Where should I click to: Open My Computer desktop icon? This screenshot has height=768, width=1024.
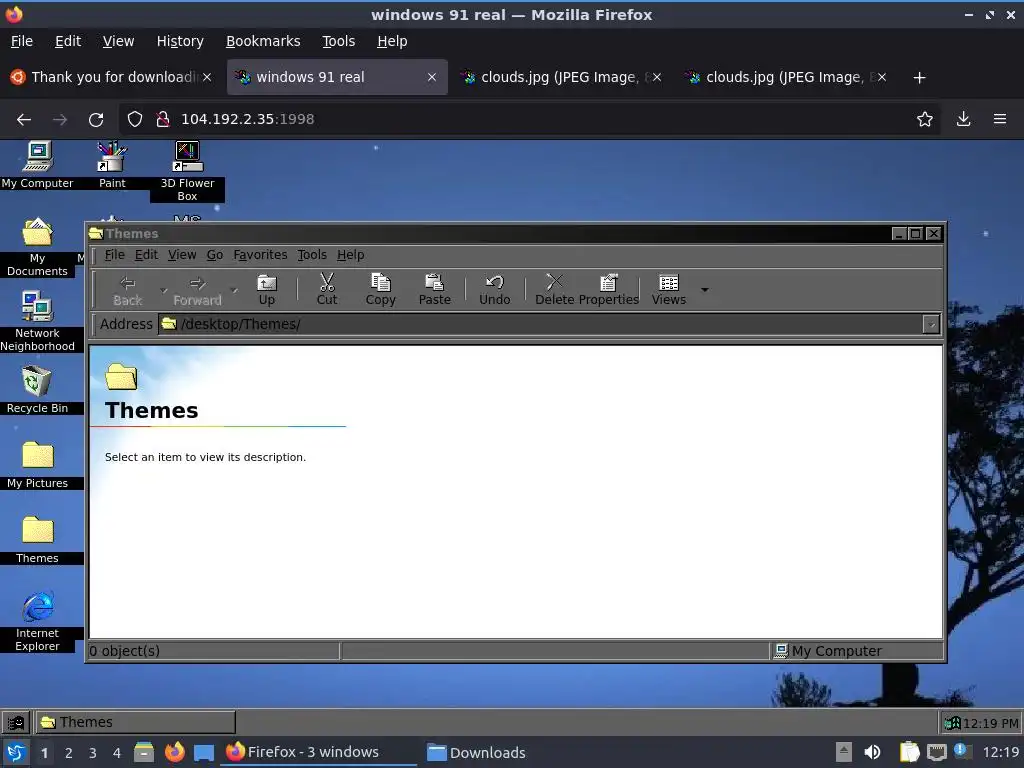point(37,165)
